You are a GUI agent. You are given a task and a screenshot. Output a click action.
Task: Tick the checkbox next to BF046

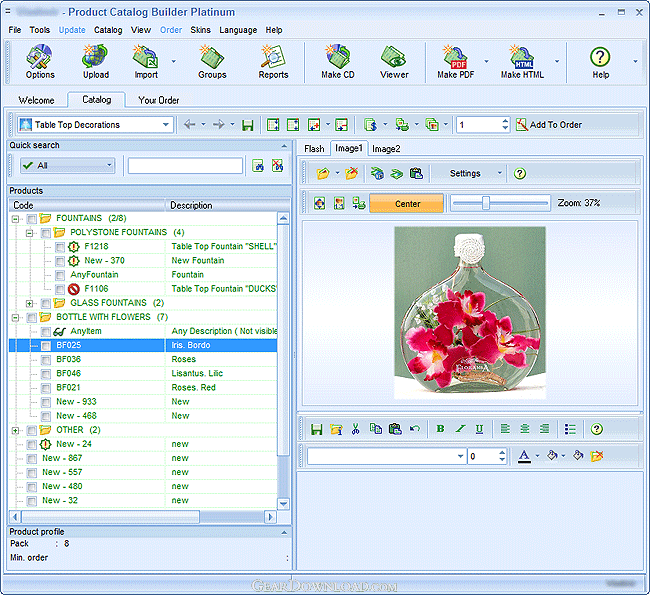tap(46, 374)
